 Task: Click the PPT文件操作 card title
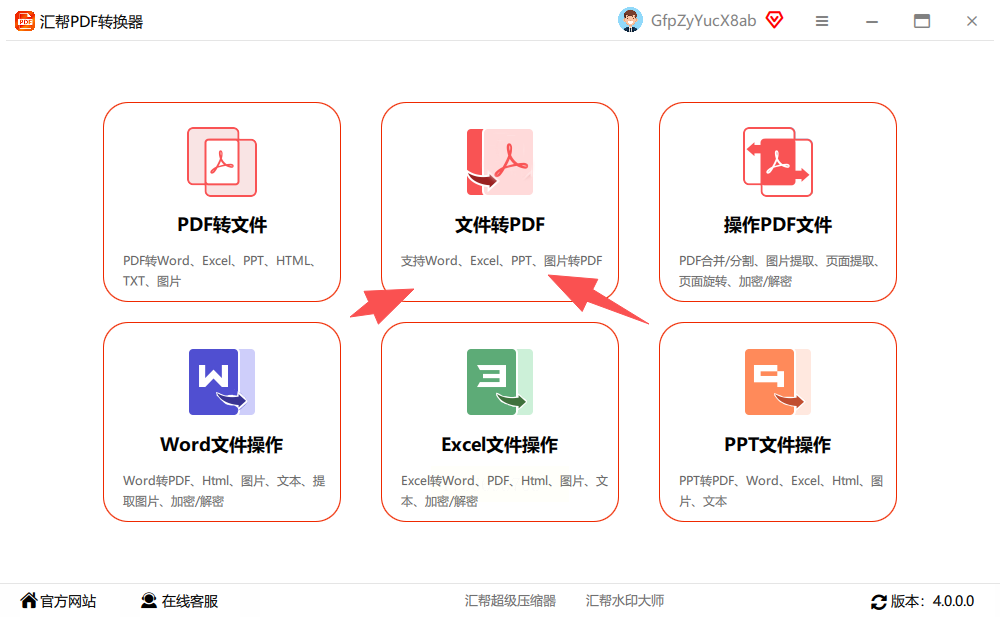[777, 445]
